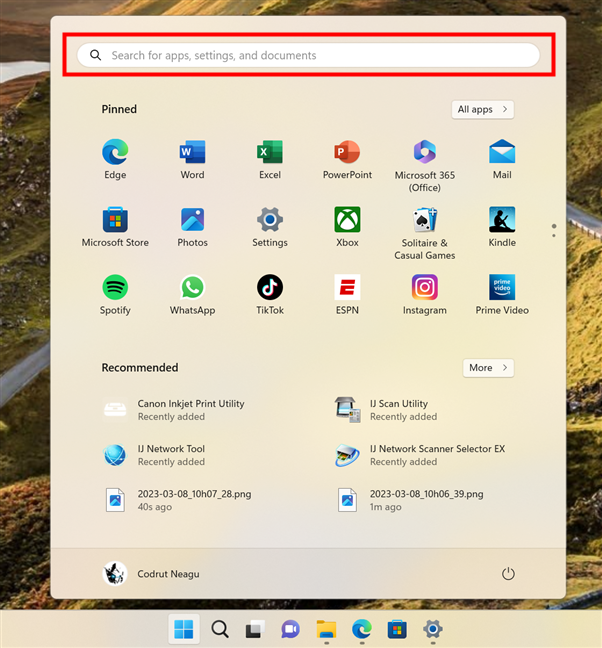602x648 pixels.
Task: Click the Start menu search field
Action: tap(308, 55)
